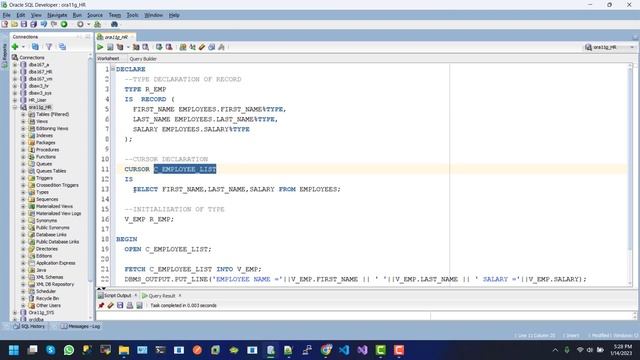Click the Refresh connections icon

[x=35, y=47]
